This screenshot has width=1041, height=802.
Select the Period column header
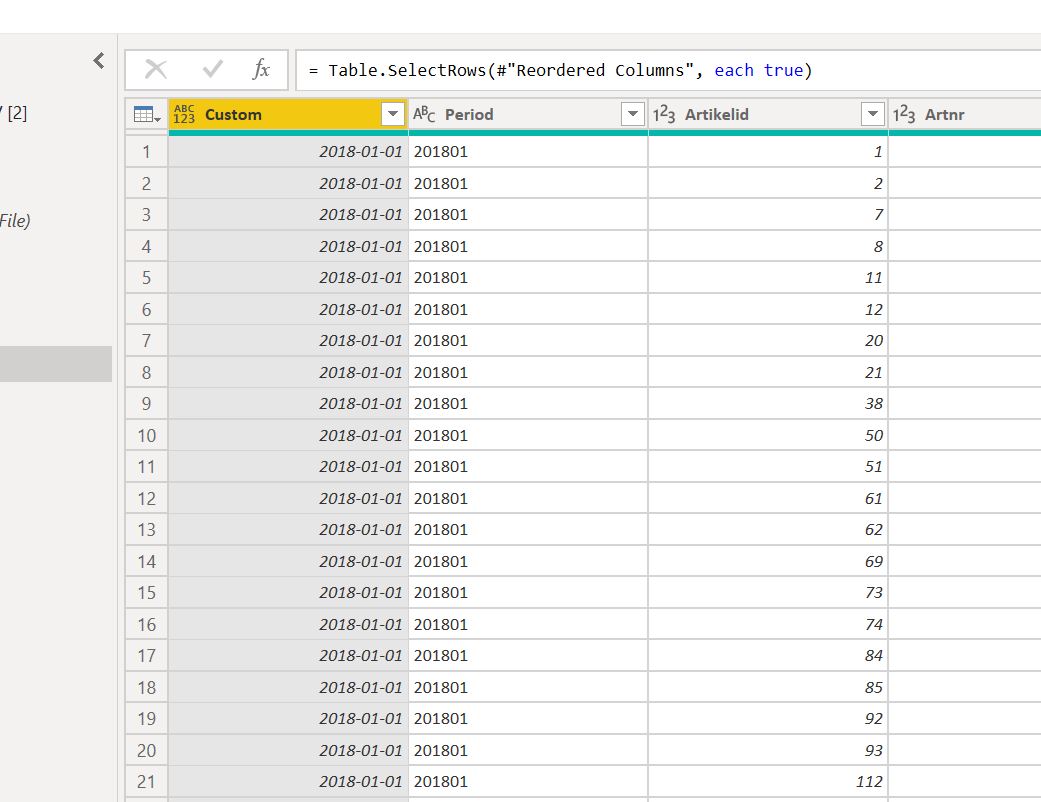coord(528,114)
